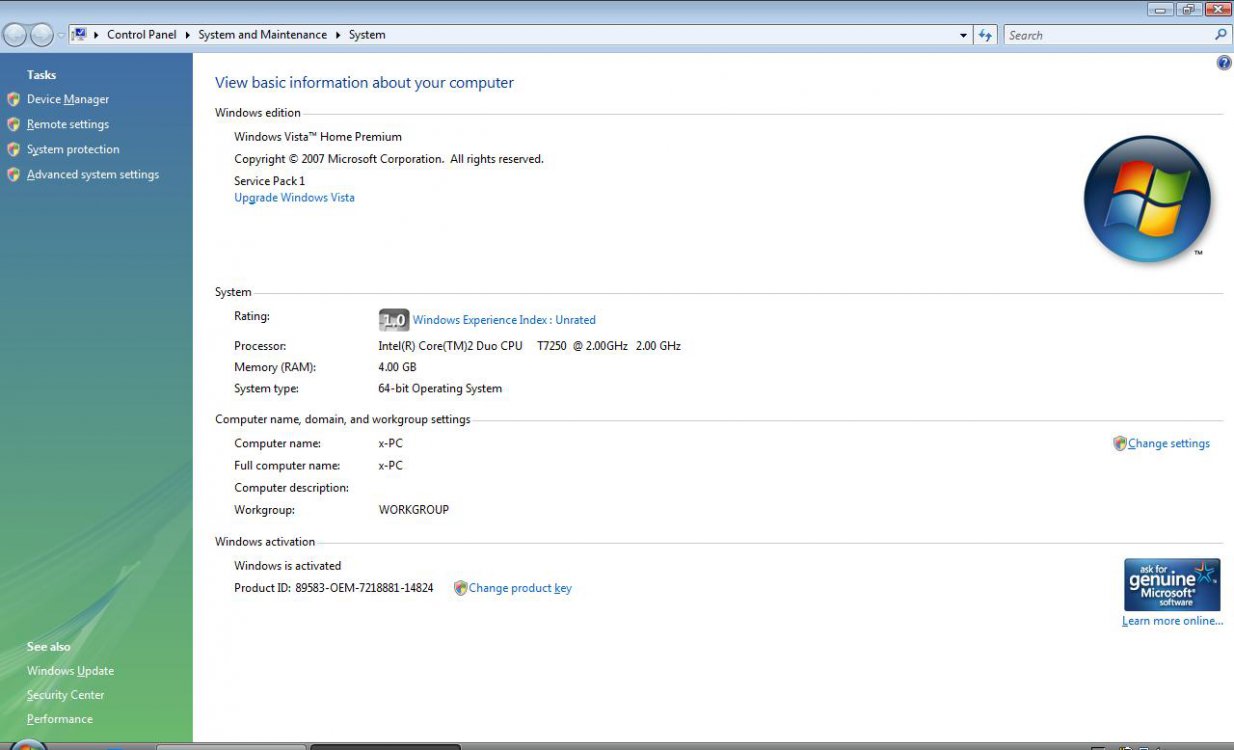Open the recent pages dropdown beside Forward
This screenshot has width=1234, height=750.
61,35
